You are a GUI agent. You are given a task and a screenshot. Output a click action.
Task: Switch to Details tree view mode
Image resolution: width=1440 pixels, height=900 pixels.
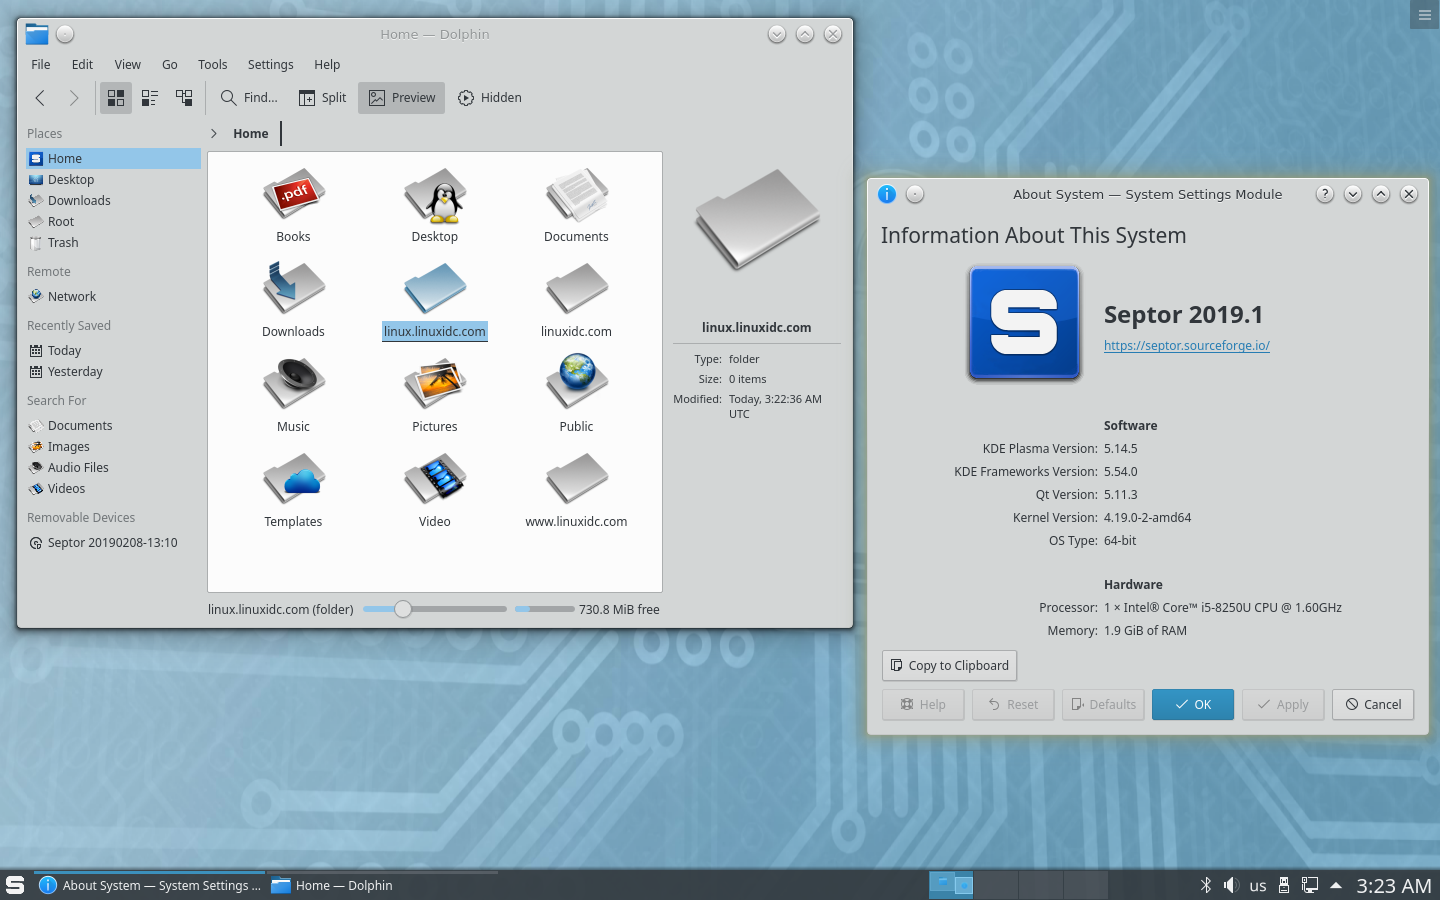tap(184, 98)
